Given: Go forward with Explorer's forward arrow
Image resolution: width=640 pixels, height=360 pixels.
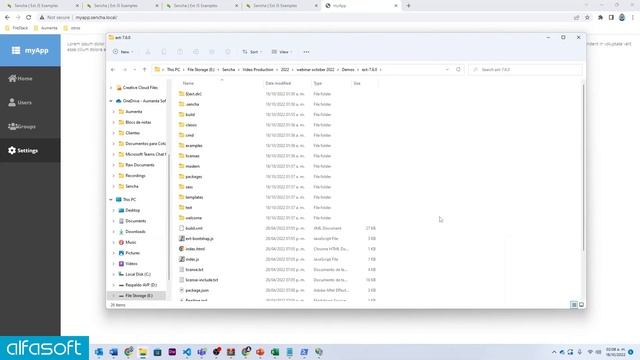Looking at the screenshot, I should tap(125, 70).
